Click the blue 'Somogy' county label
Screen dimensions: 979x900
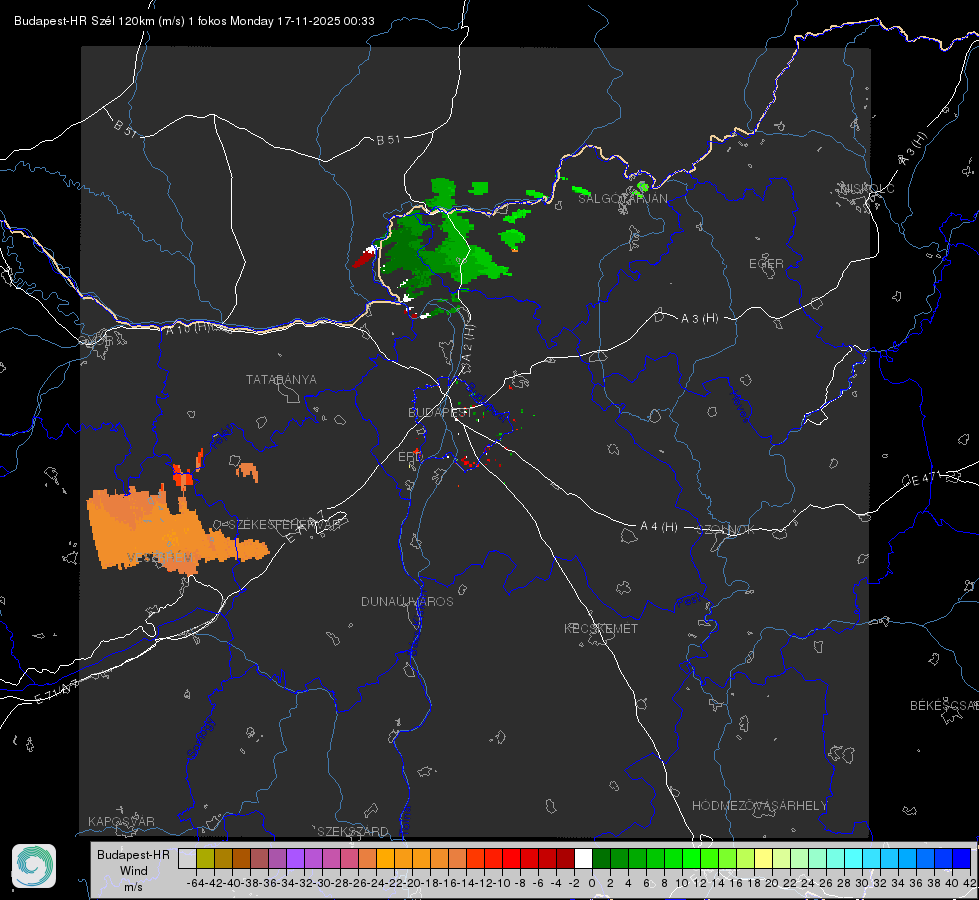201,738
